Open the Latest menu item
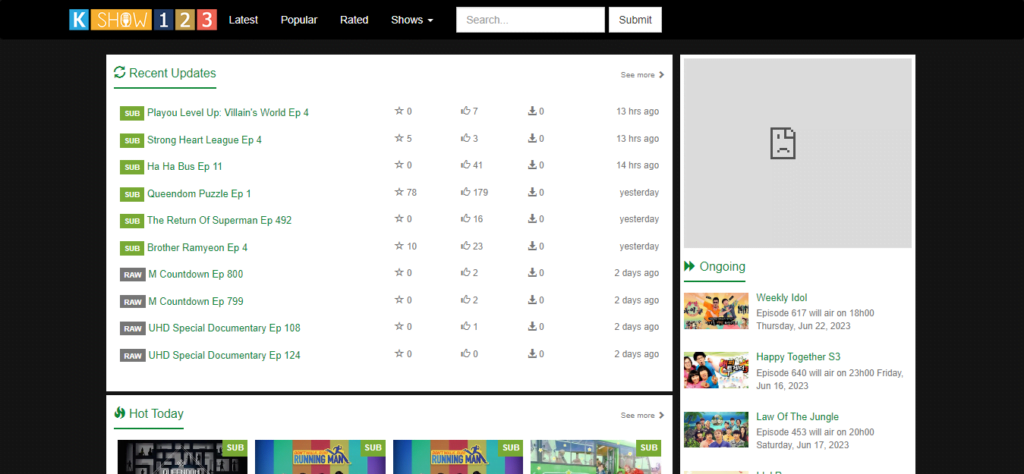Viewport: 1024px width, 474px height. tap(244, 20)
